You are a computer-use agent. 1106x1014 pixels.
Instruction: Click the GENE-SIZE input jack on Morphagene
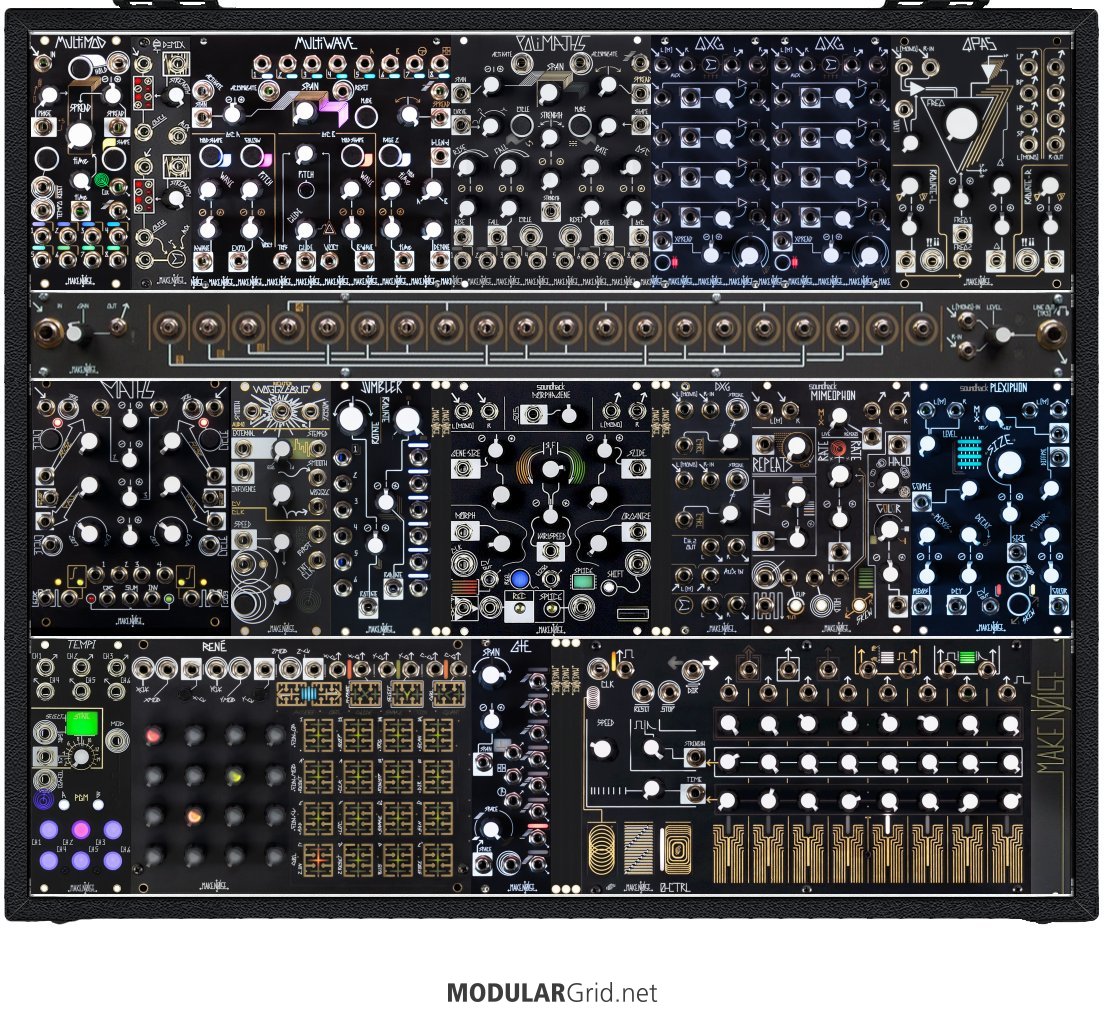click(464, 468)
